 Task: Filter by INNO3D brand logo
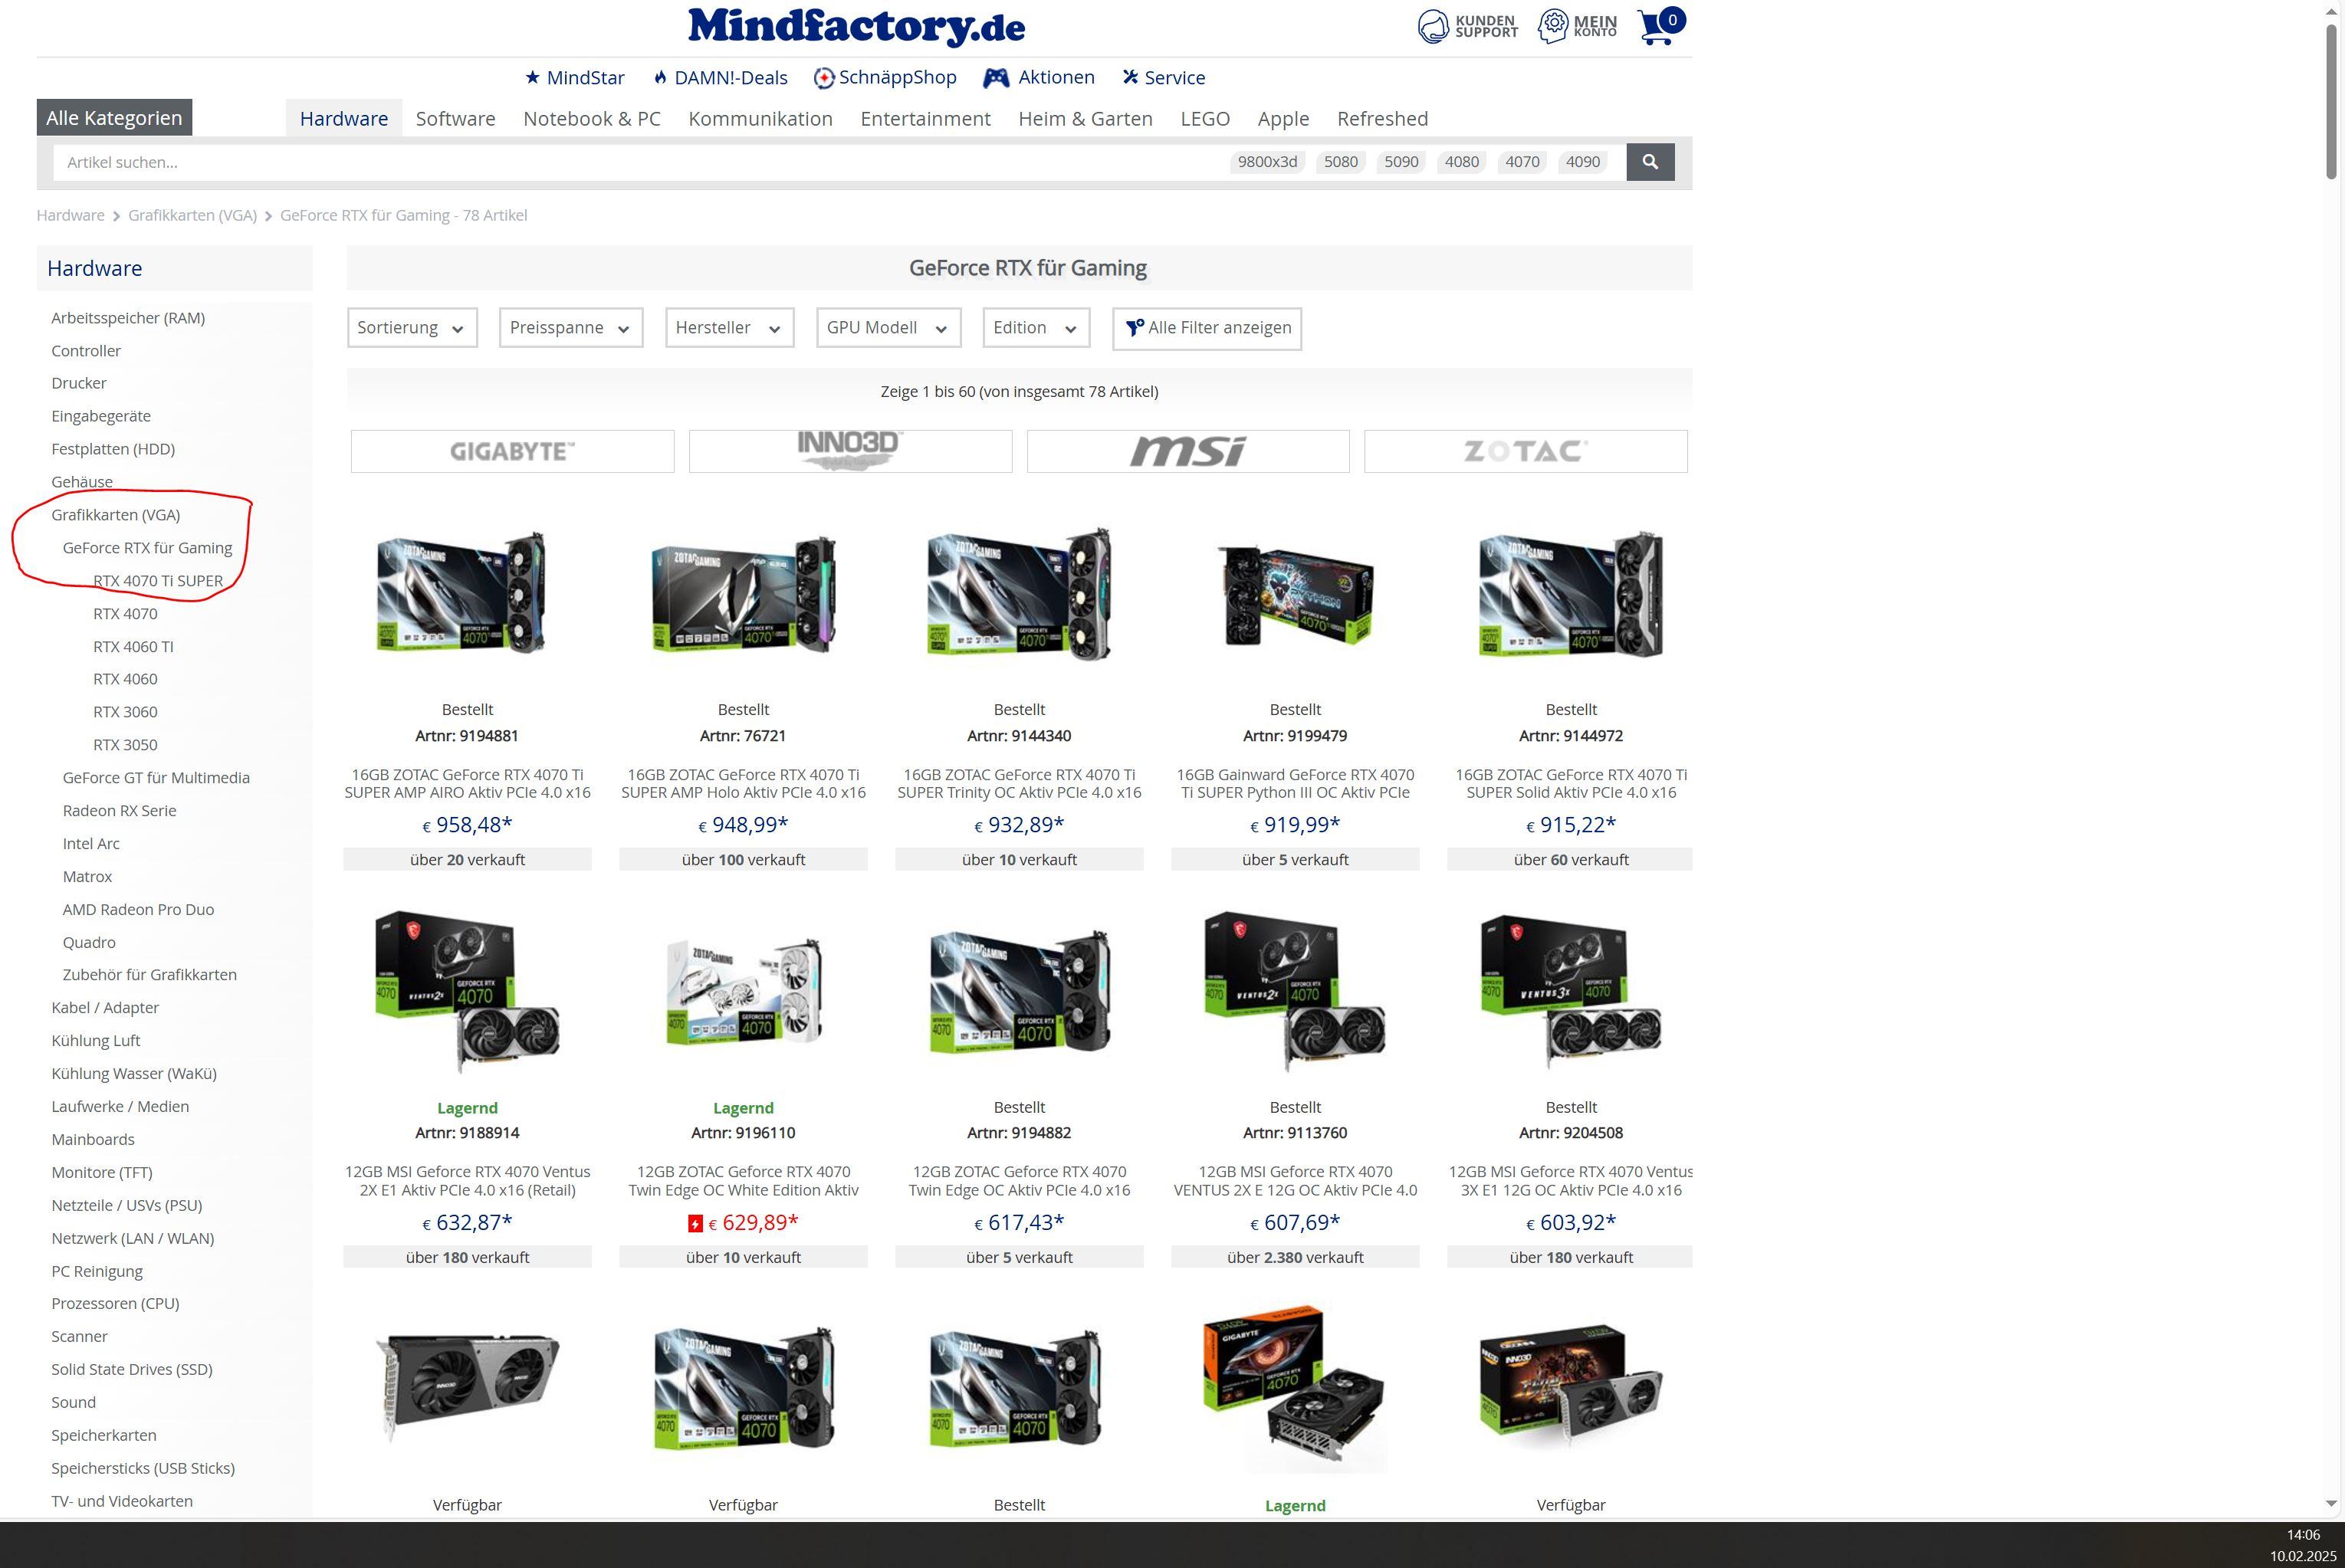850,451
